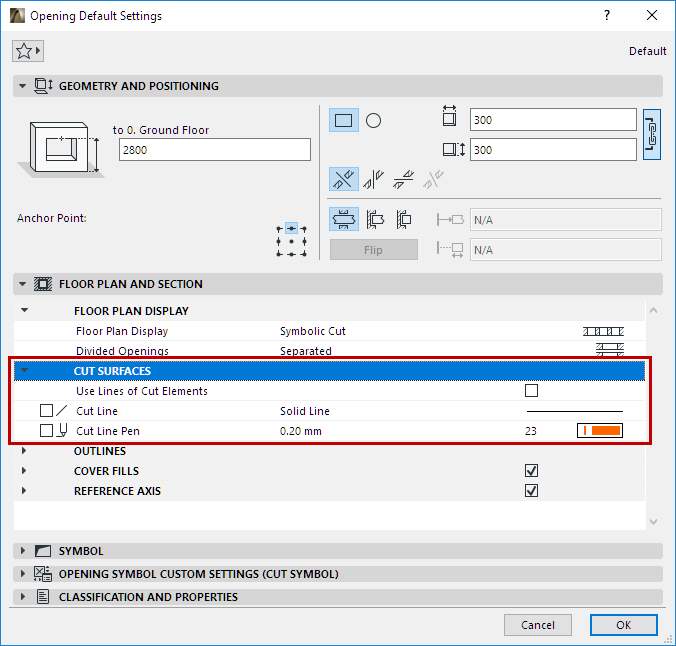Collapse the Floor Plan Display group
The width and height of the screenshot is (676, 646).
(25, 310)
